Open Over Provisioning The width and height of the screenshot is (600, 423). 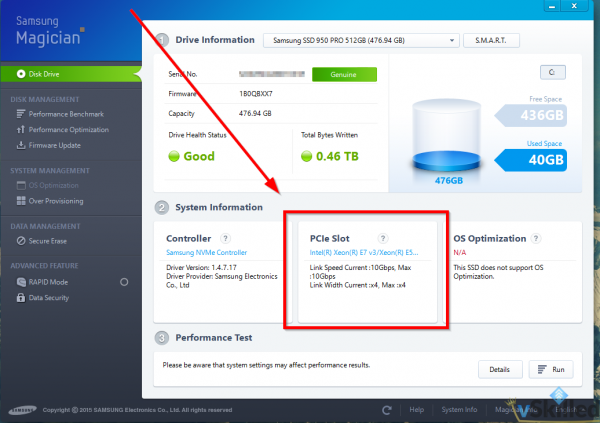pos(56,201)
